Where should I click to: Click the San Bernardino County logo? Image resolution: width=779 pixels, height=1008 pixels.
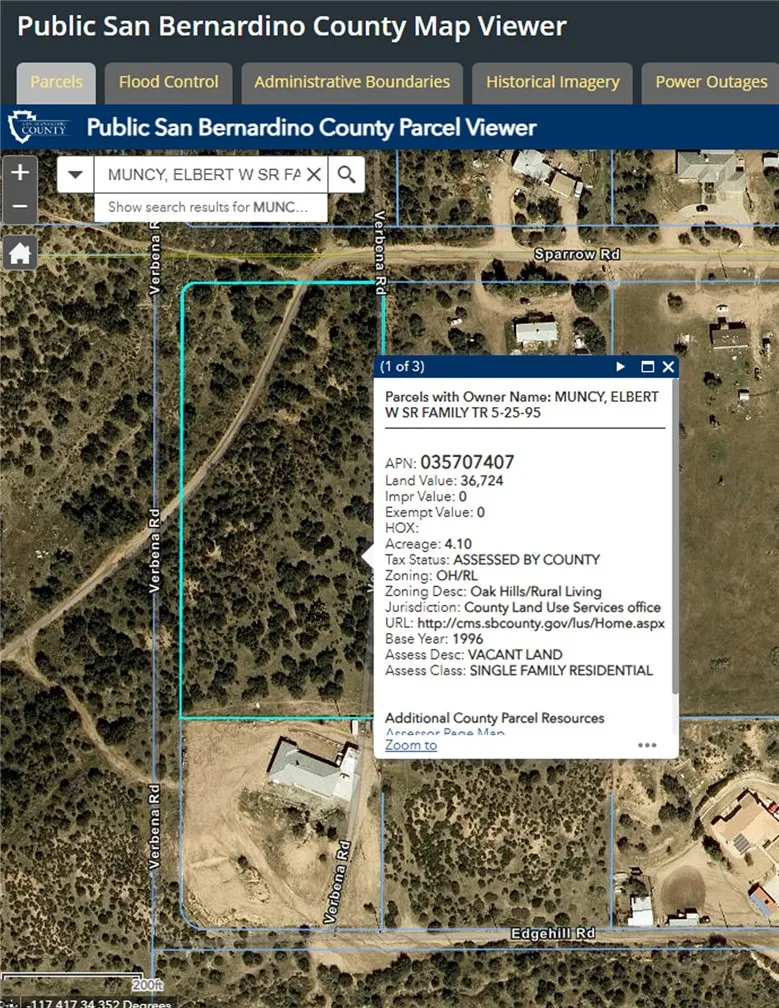[39, 127]
